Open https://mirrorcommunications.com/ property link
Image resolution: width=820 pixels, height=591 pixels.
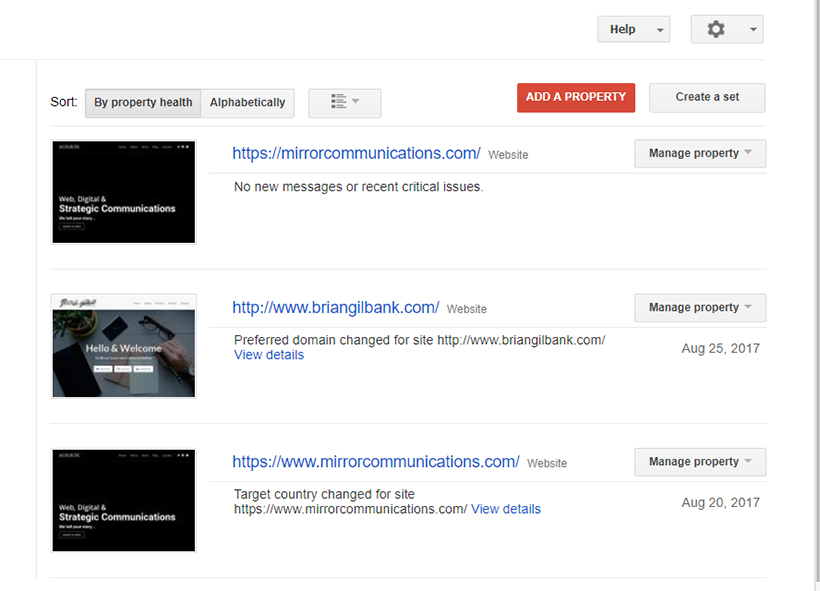356,153
